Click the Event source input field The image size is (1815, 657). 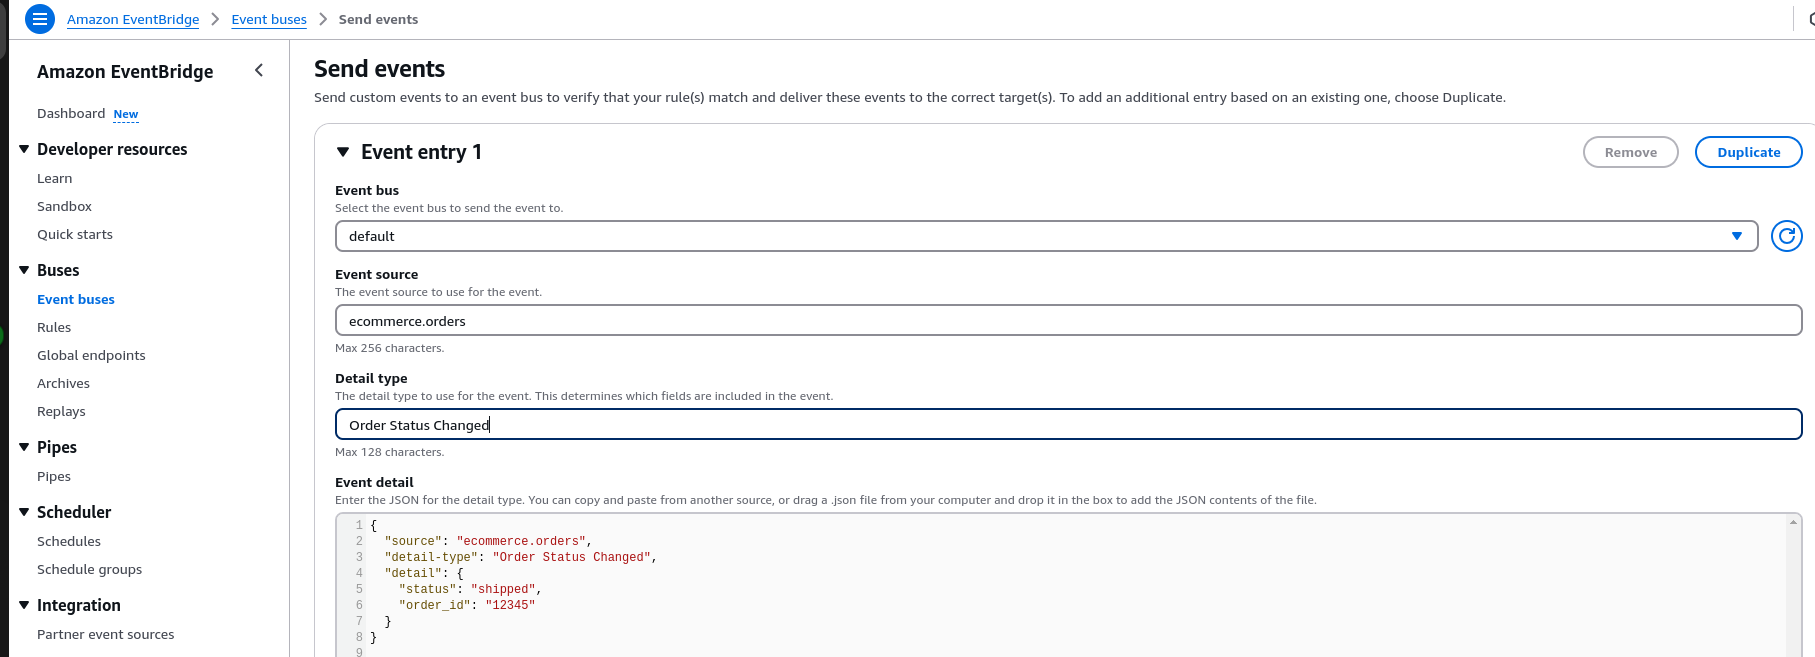tap(1068, 321)
